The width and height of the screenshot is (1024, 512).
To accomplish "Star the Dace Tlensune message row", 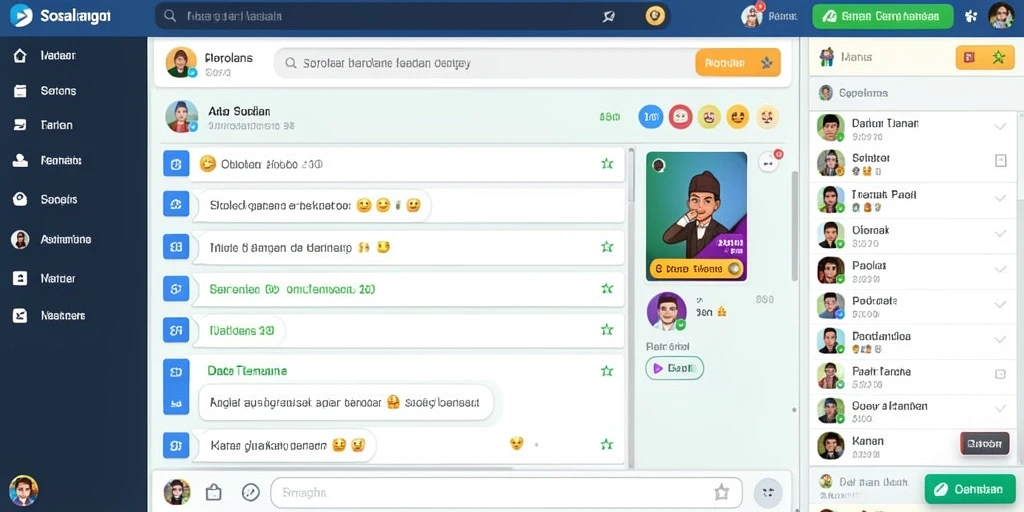I will [x=607, y=371].
